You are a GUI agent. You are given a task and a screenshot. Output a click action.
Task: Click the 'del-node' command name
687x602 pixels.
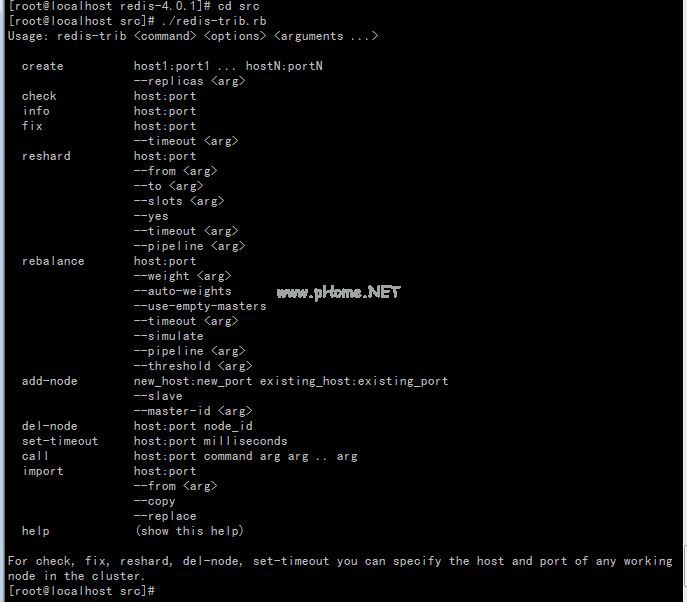[49, 426]
